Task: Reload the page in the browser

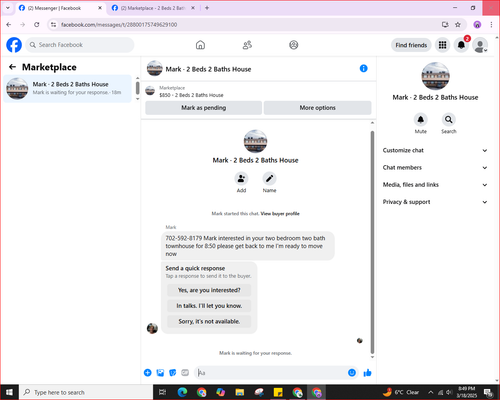Action: click(x=37, y=25)
